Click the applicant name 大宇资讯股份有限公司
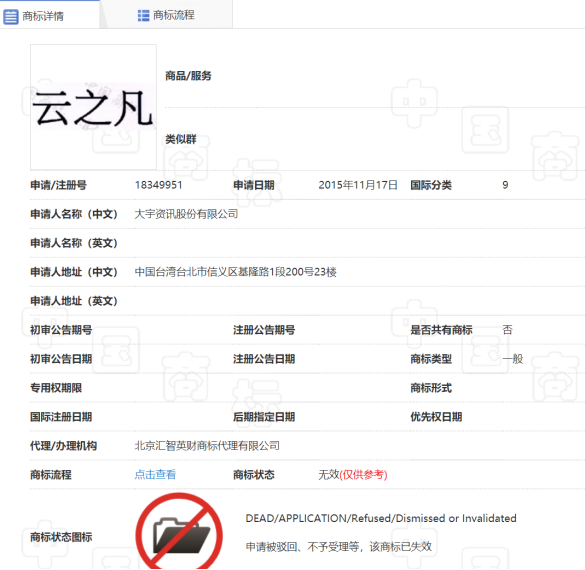 (x=186, y=214)
